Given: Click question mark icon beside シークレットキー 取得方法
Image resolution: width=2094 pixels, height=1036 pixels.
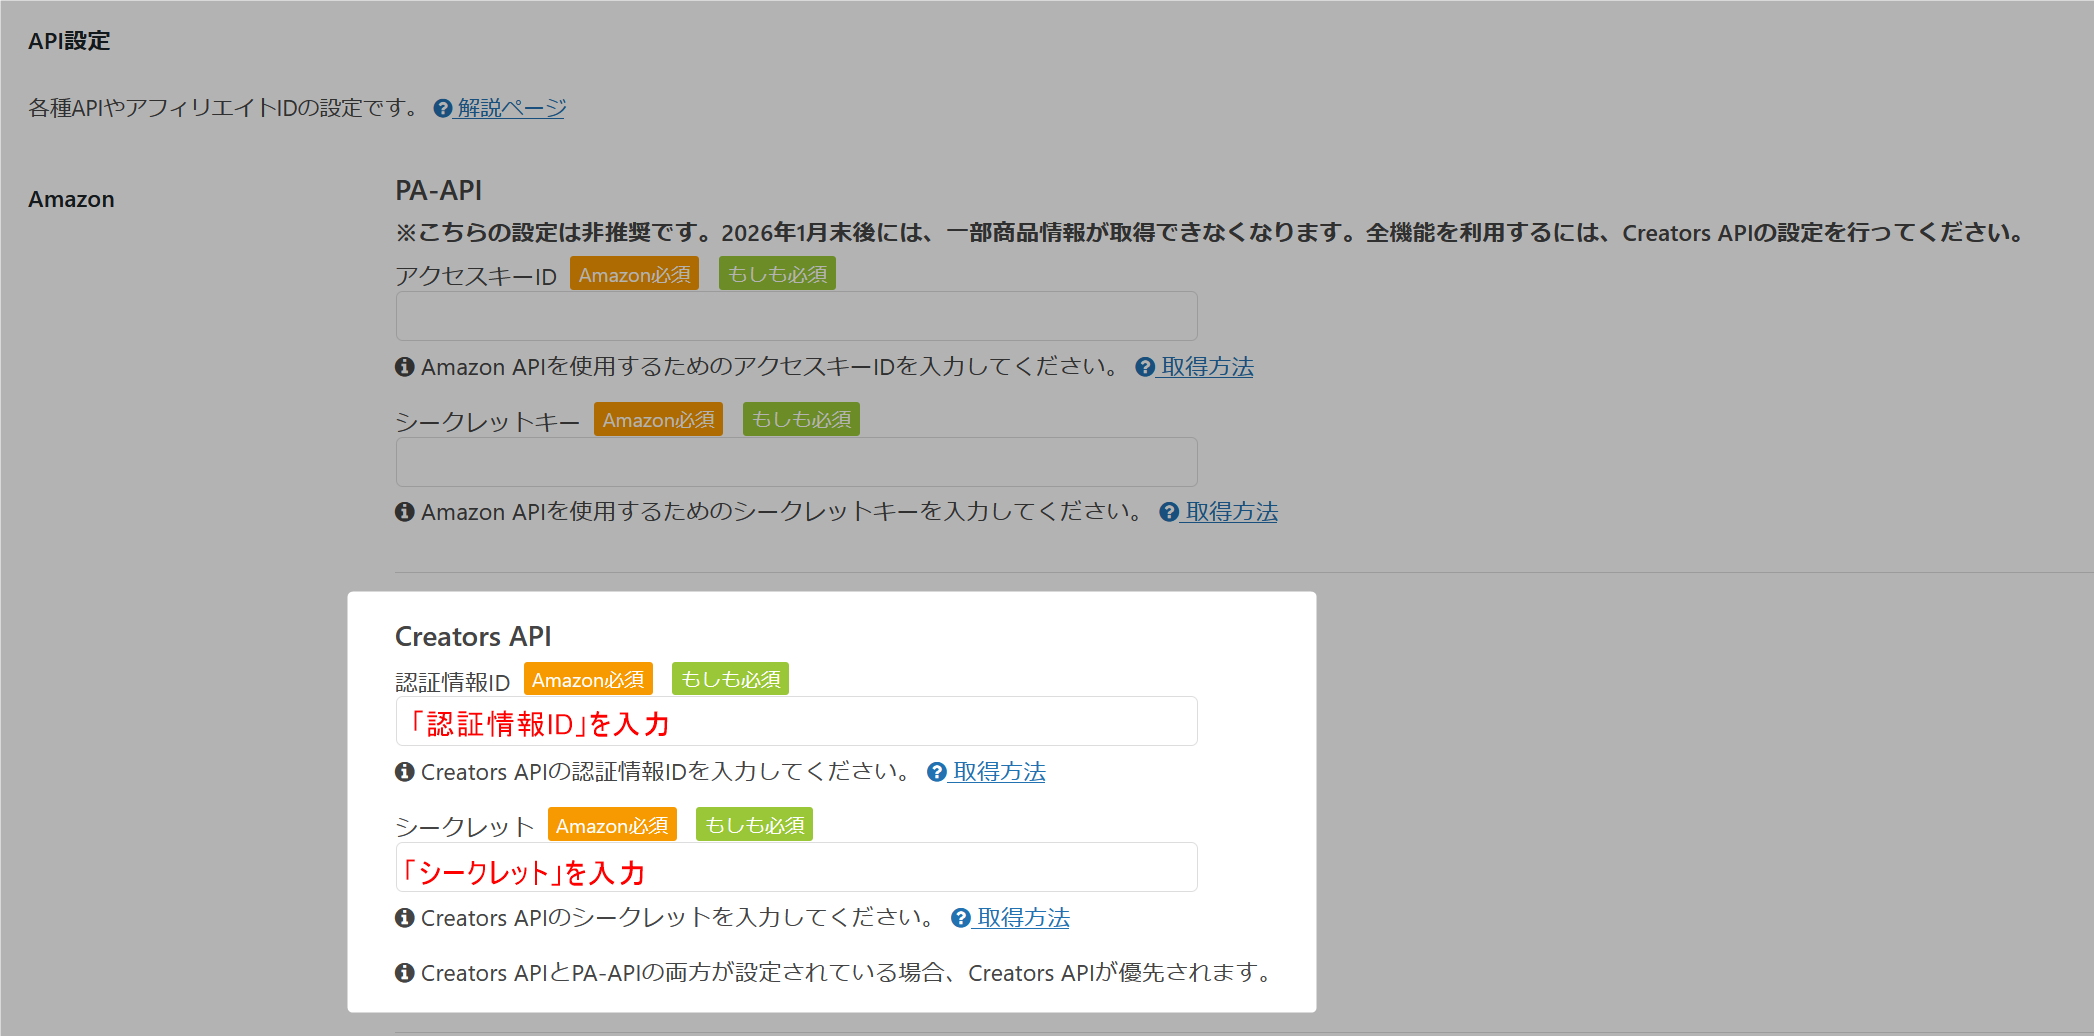Looking at the screenshot, I should tap(1169, 512).
